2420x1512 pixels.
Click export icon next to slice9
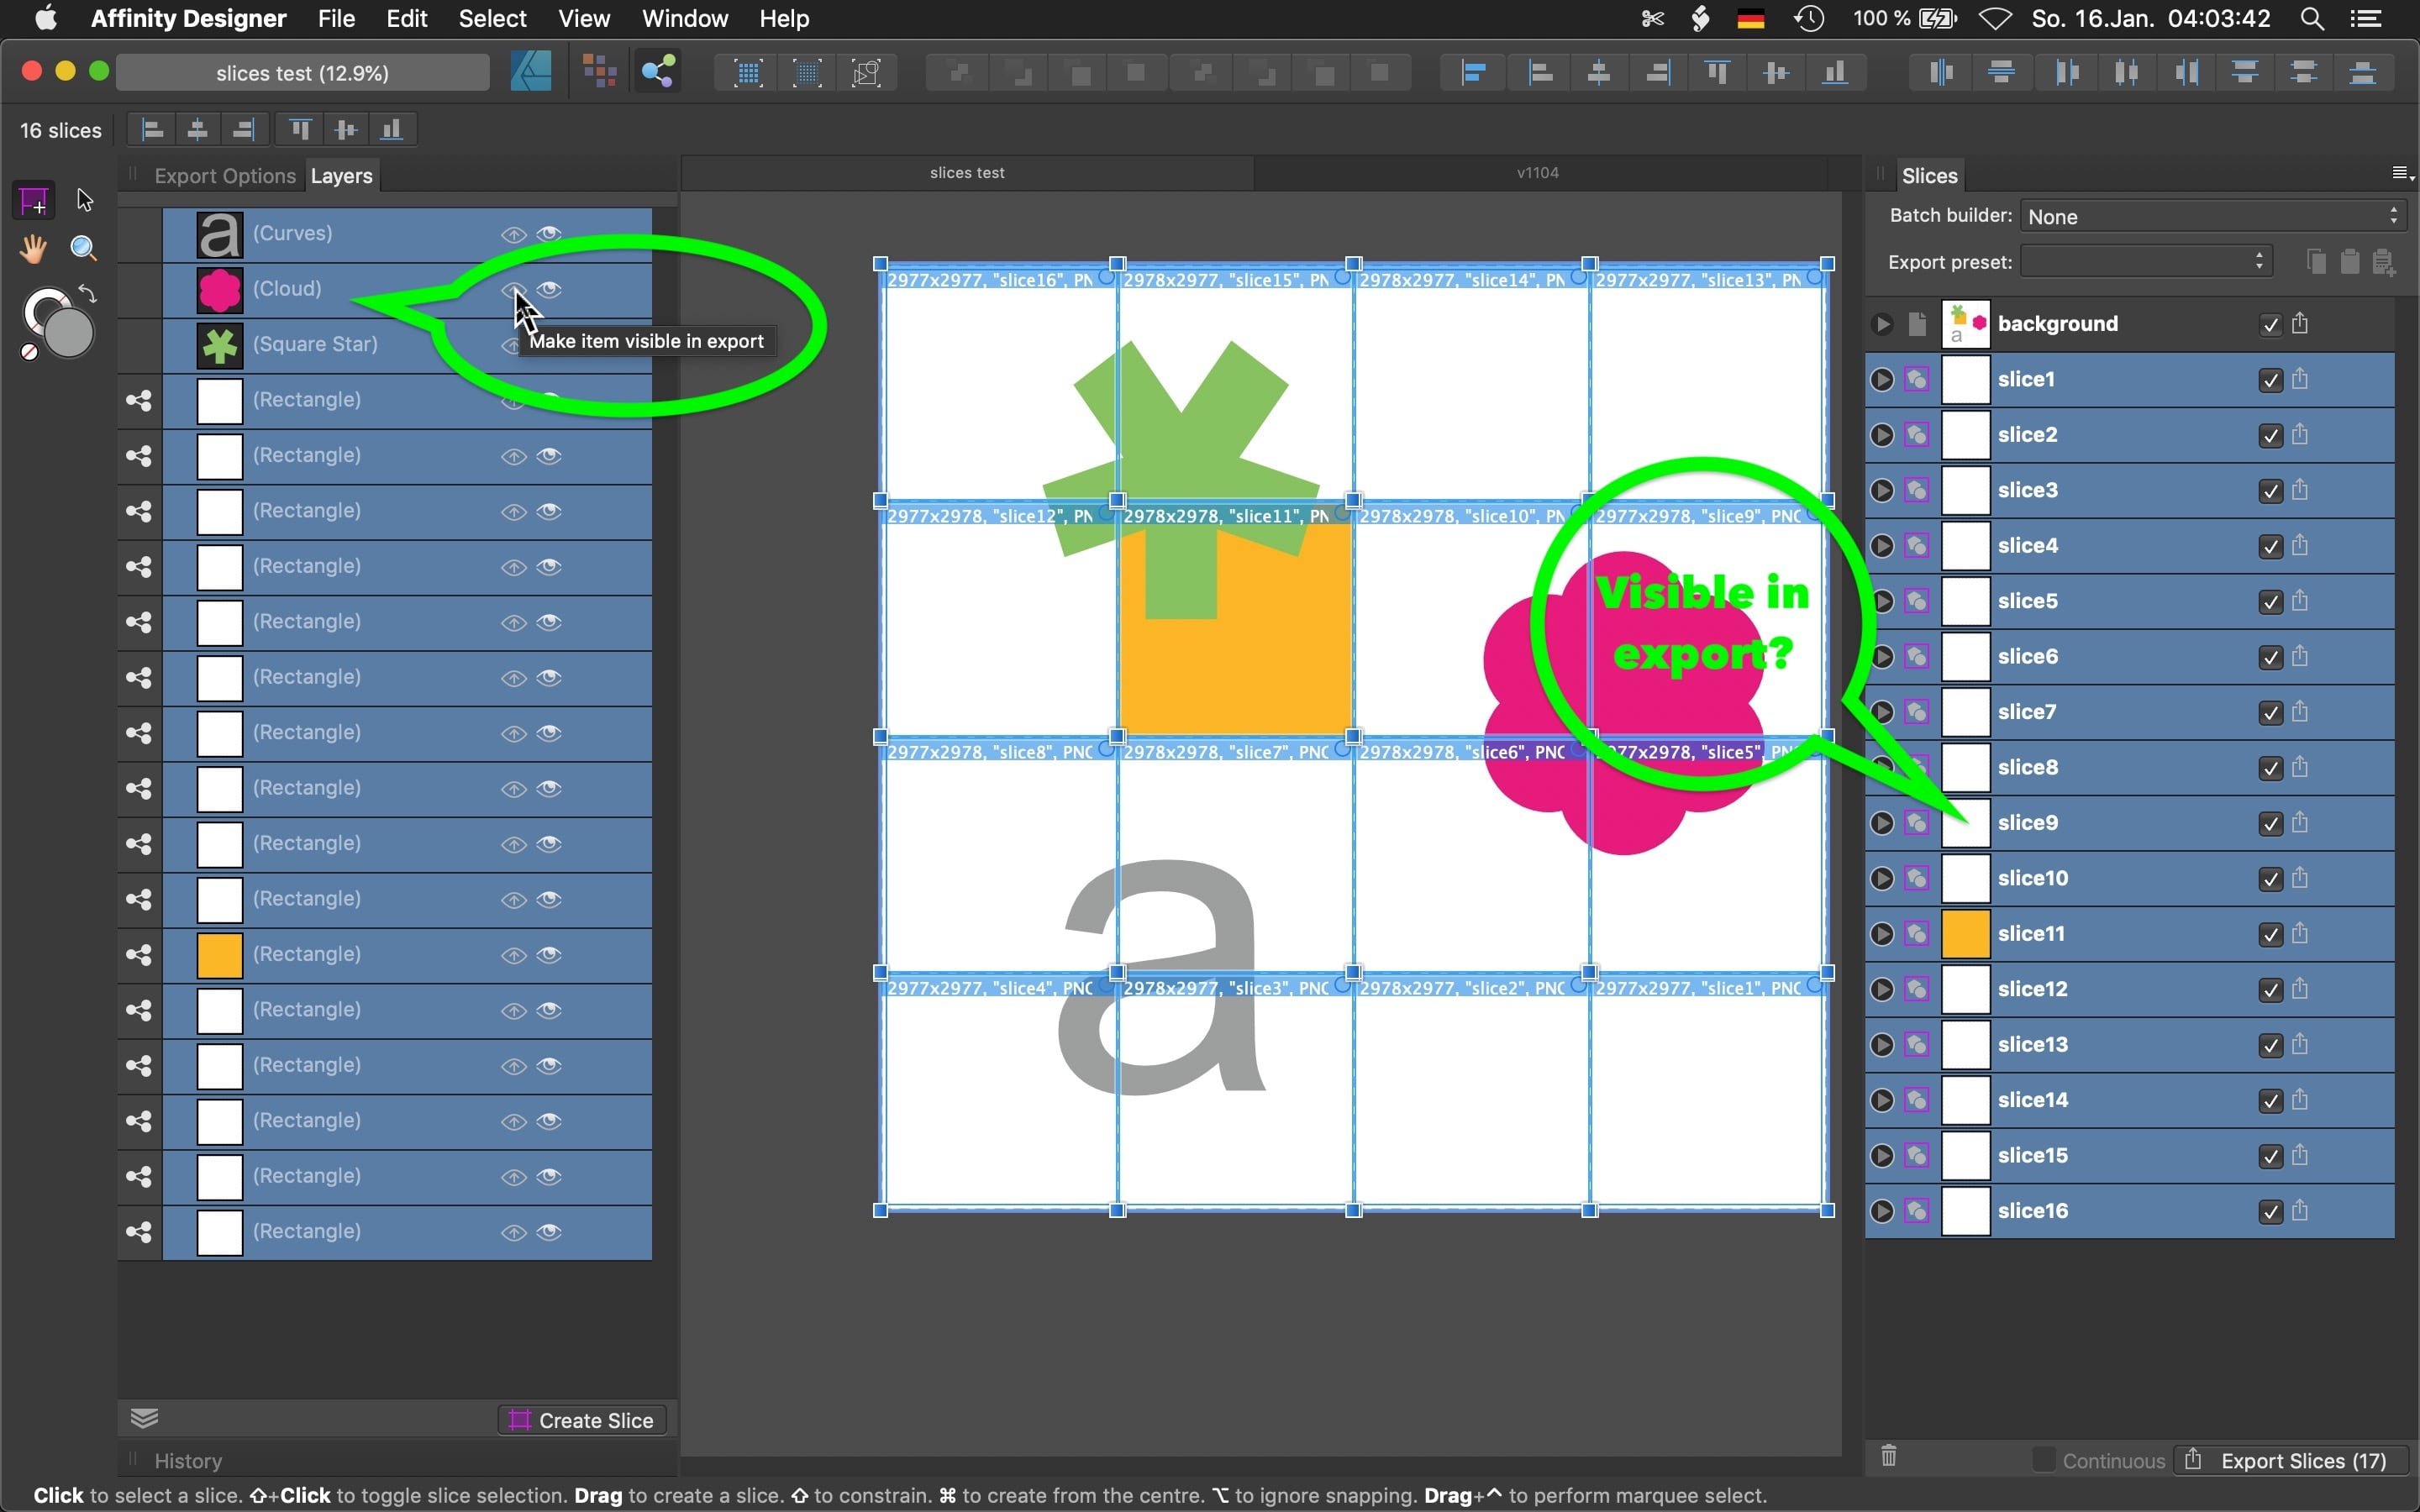2300,823
